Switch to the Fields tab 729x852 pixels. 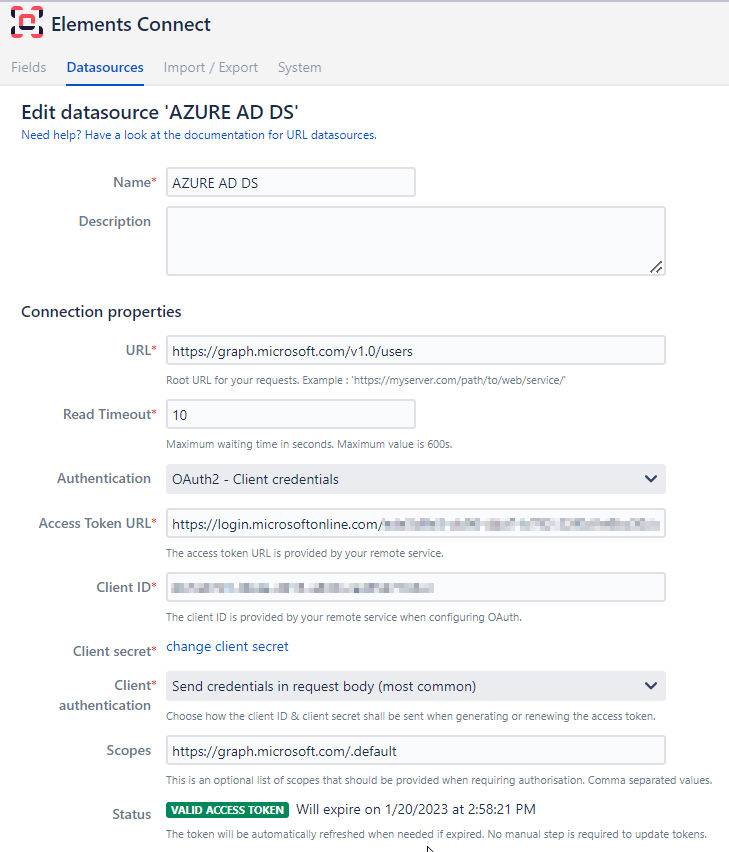click(x=28, y=68)
